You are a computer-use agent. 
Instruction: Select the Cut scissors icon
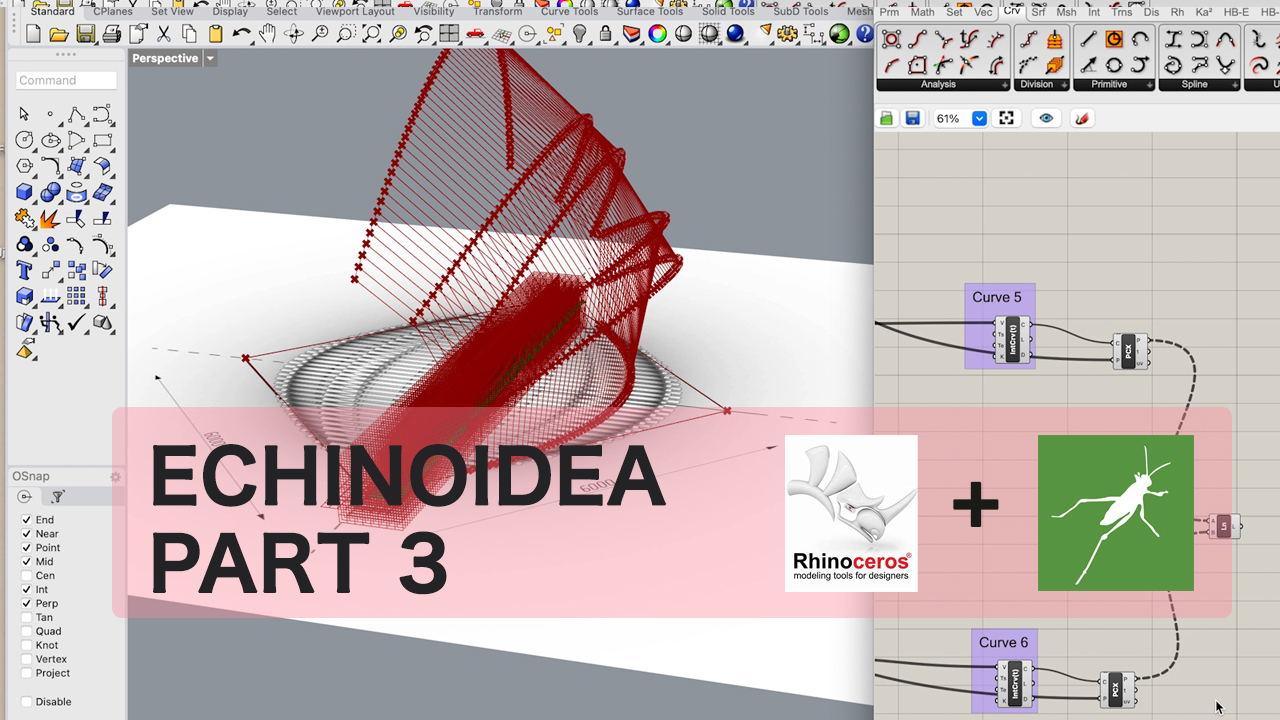pos(163,34)
